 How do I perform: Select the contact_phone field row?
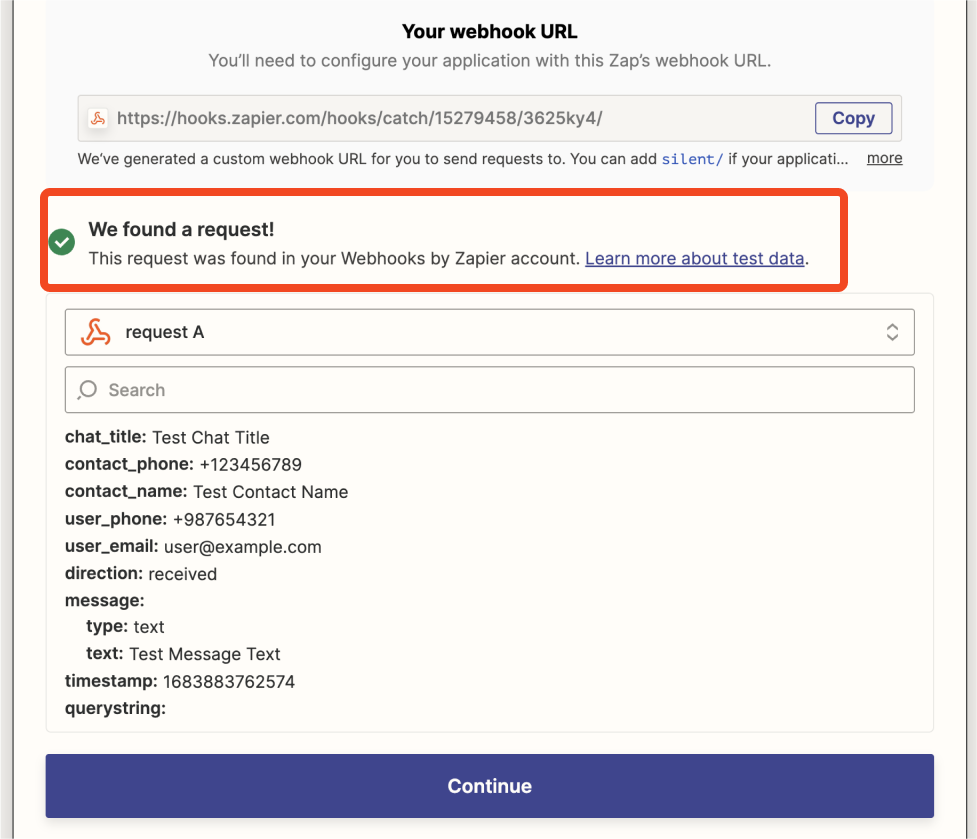[183, 465]
